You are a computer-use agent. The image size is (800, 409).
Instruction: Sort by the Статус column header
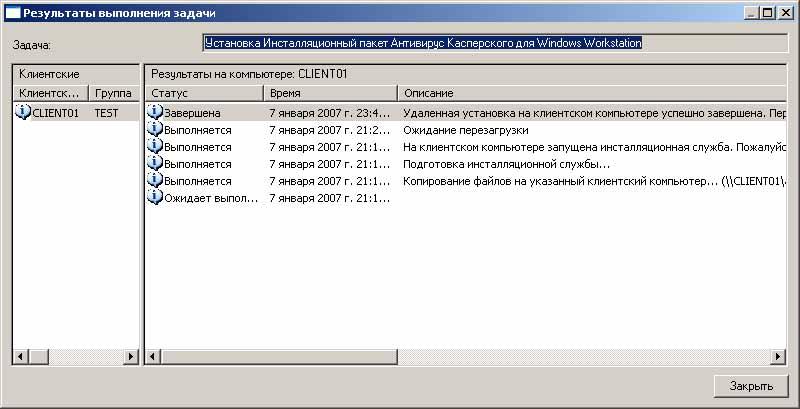204,93
